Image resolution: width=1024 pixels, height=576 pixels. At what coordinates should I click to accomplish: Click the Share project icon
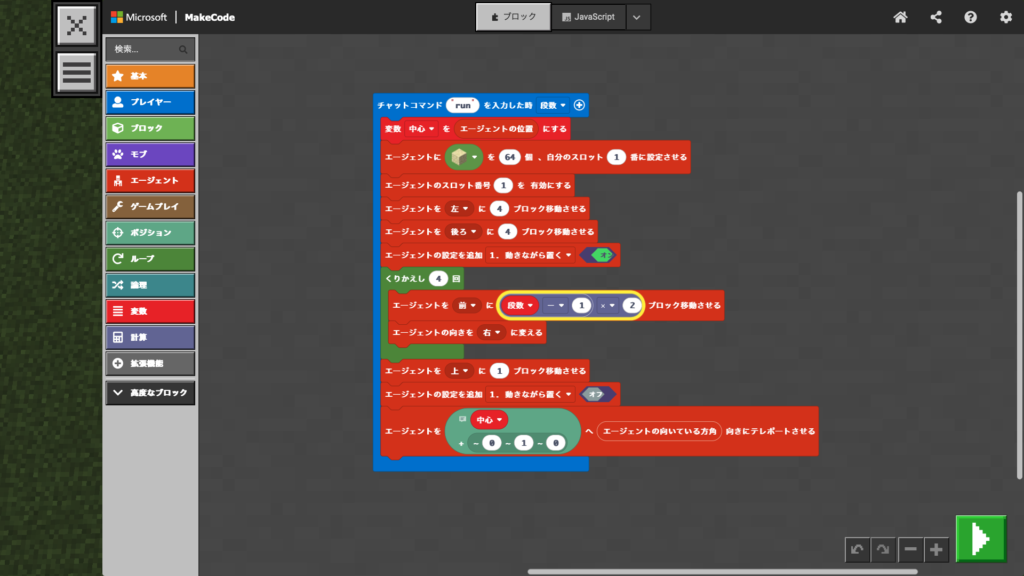936,17
